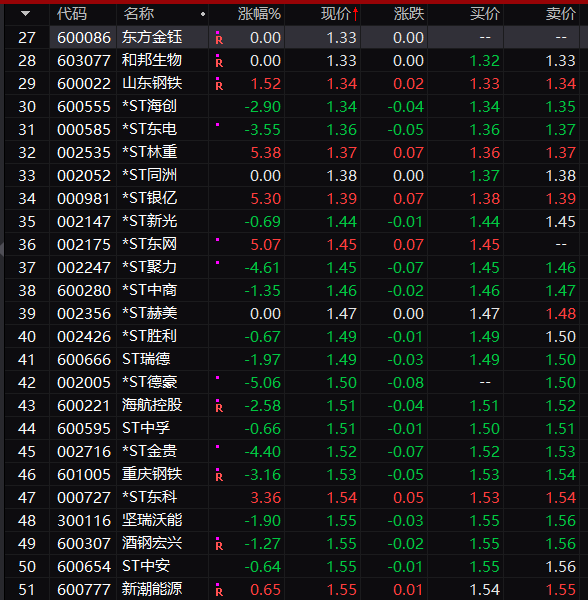Select stock name *ST东网

pyautogui.click(x=149, y=244)
